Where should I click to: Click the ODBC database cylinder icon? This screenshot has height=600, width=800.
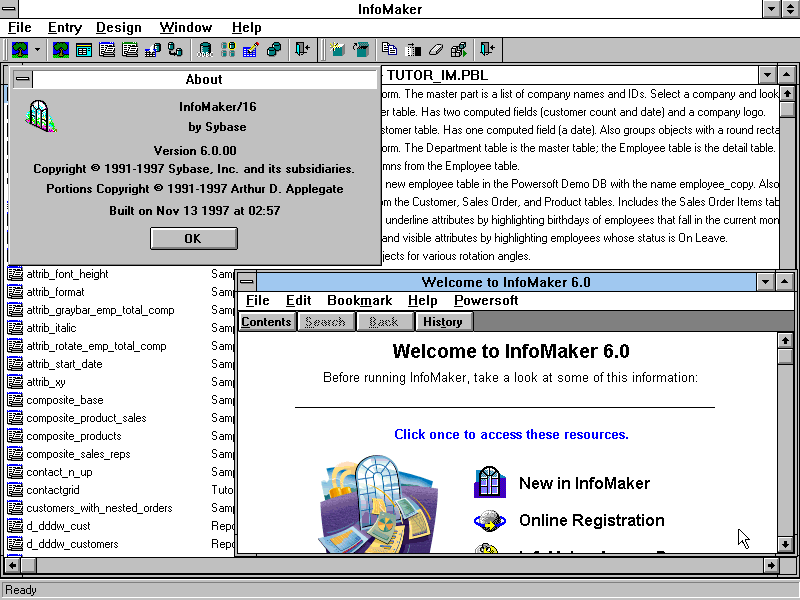tap(205, 49)
